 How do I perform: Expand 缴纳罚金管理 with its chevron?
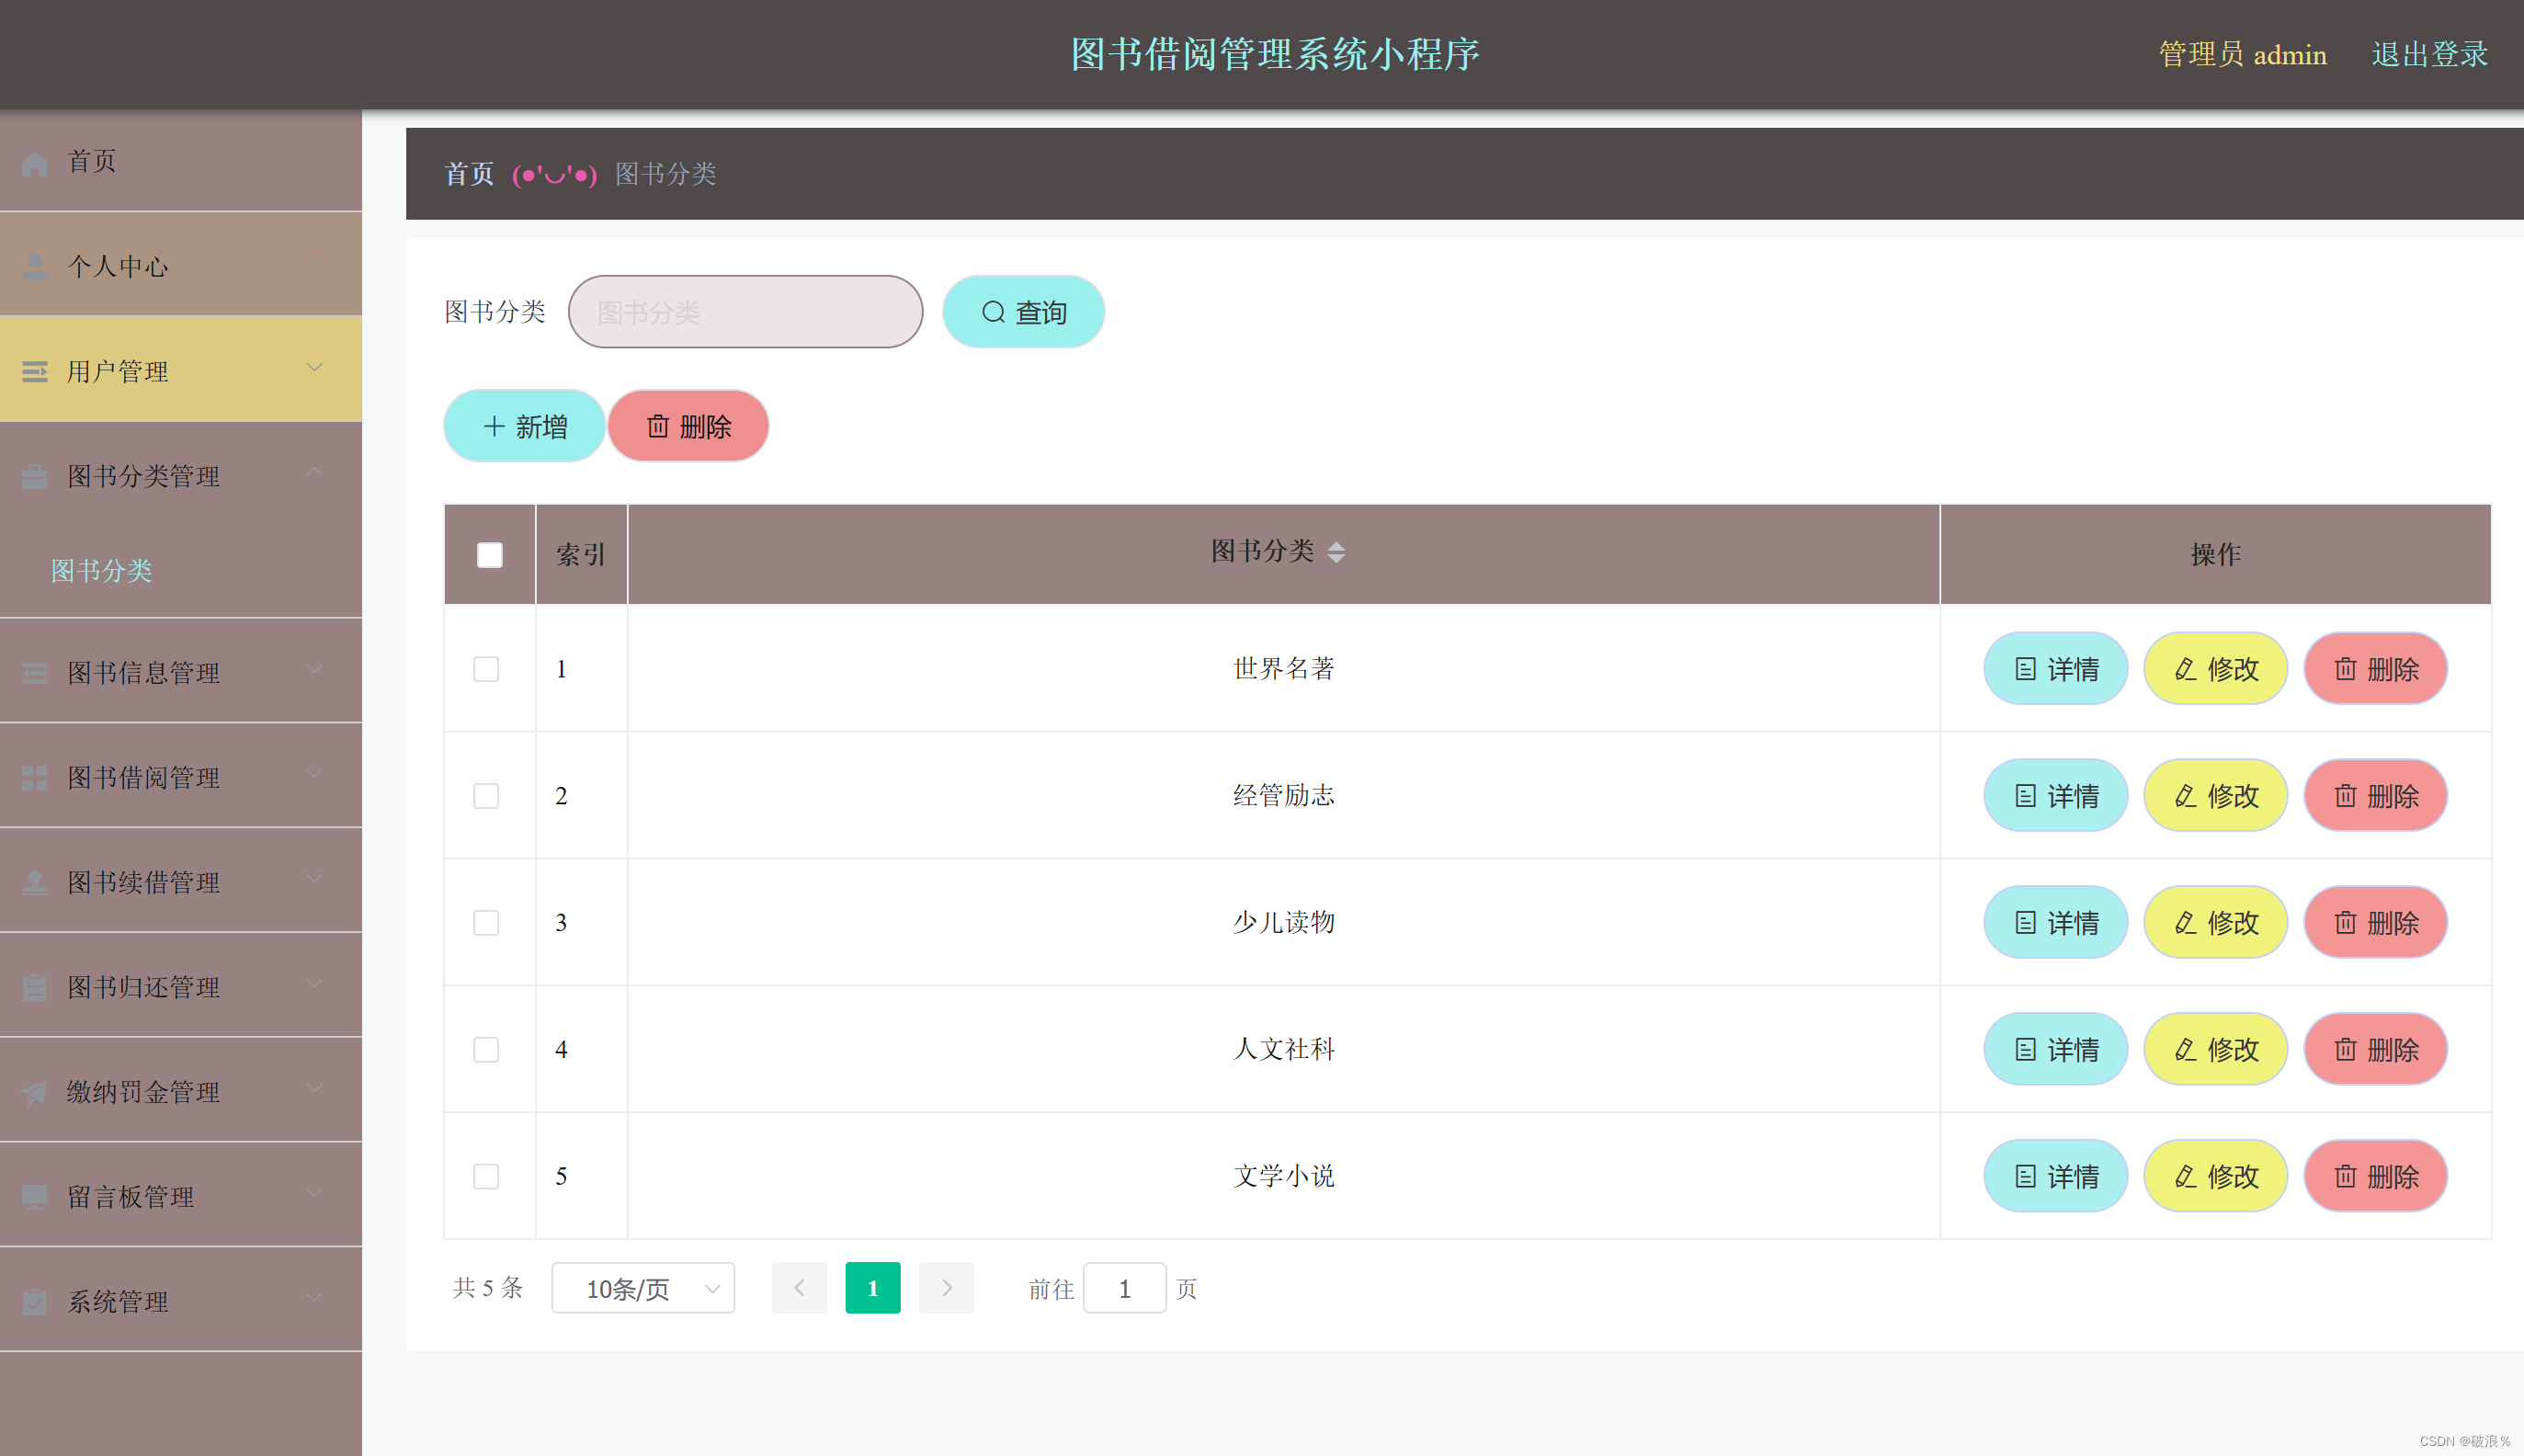pos(314,1088)
